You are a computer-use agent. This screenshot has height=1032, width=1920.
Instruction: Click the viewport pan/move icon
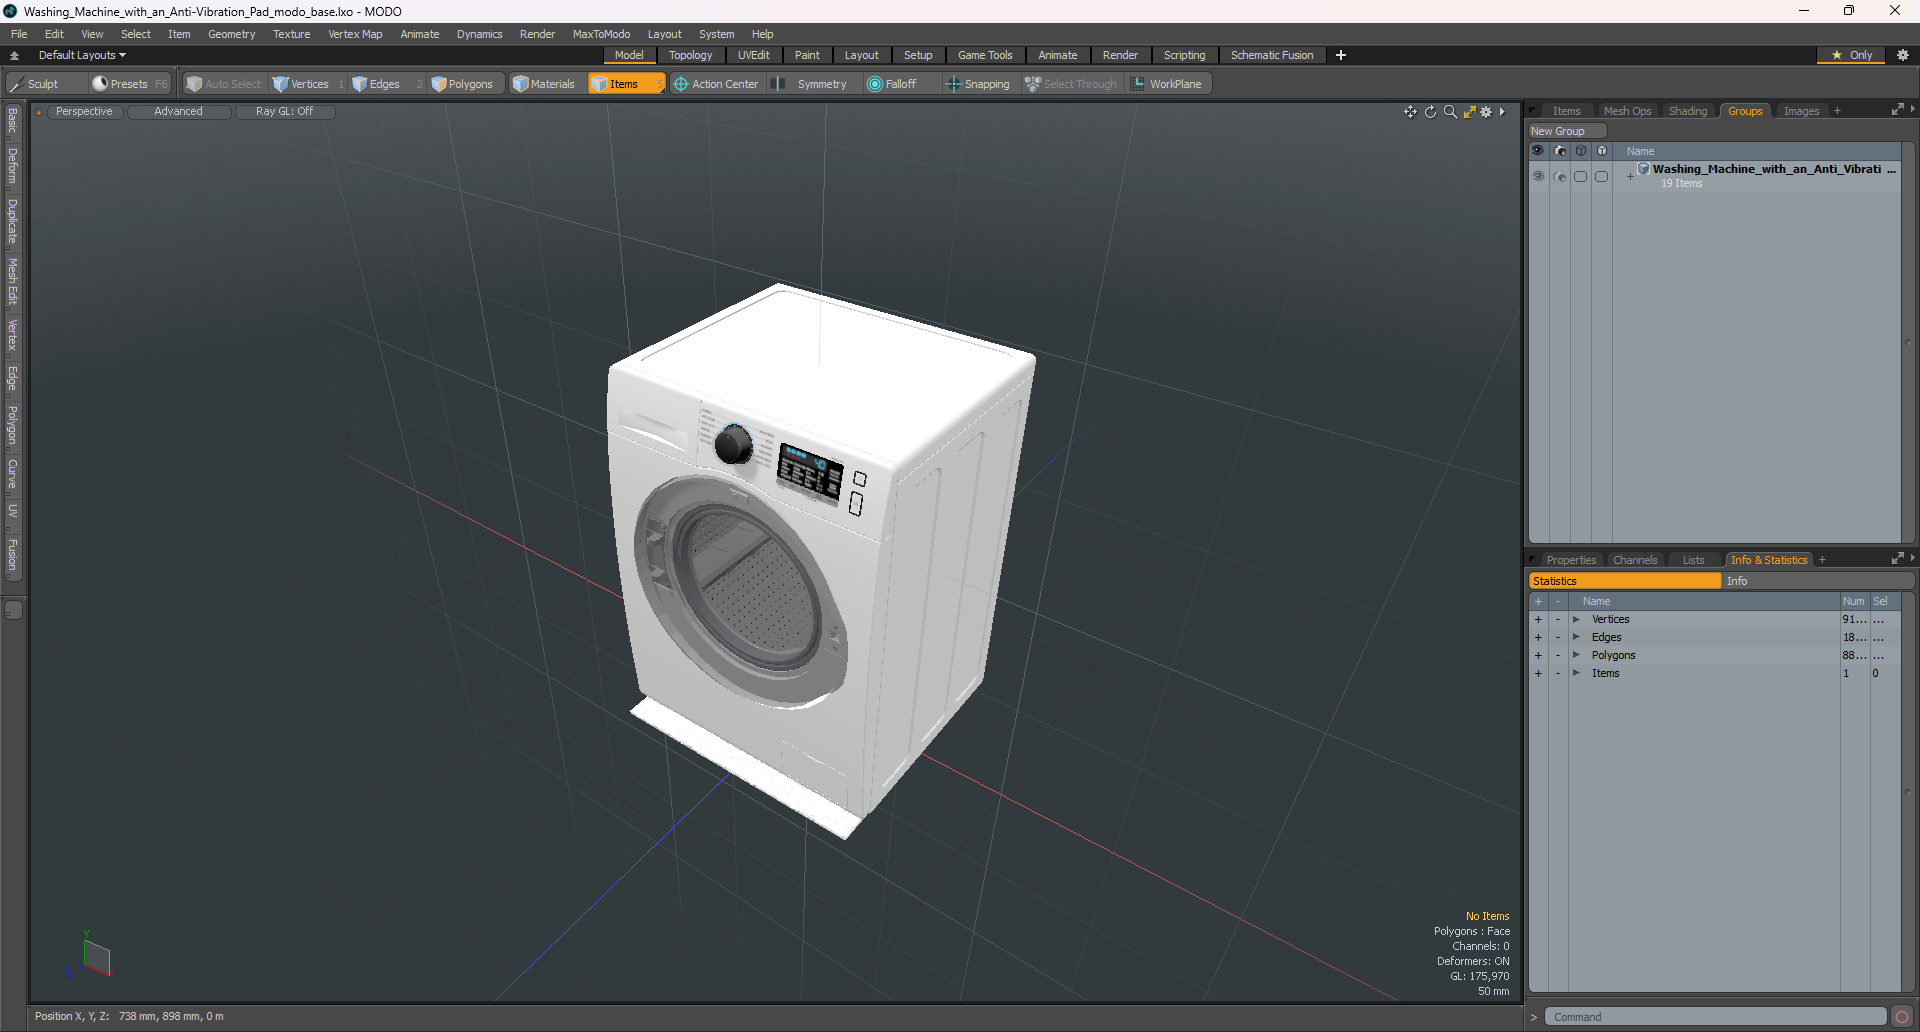tap(1410, 112)
